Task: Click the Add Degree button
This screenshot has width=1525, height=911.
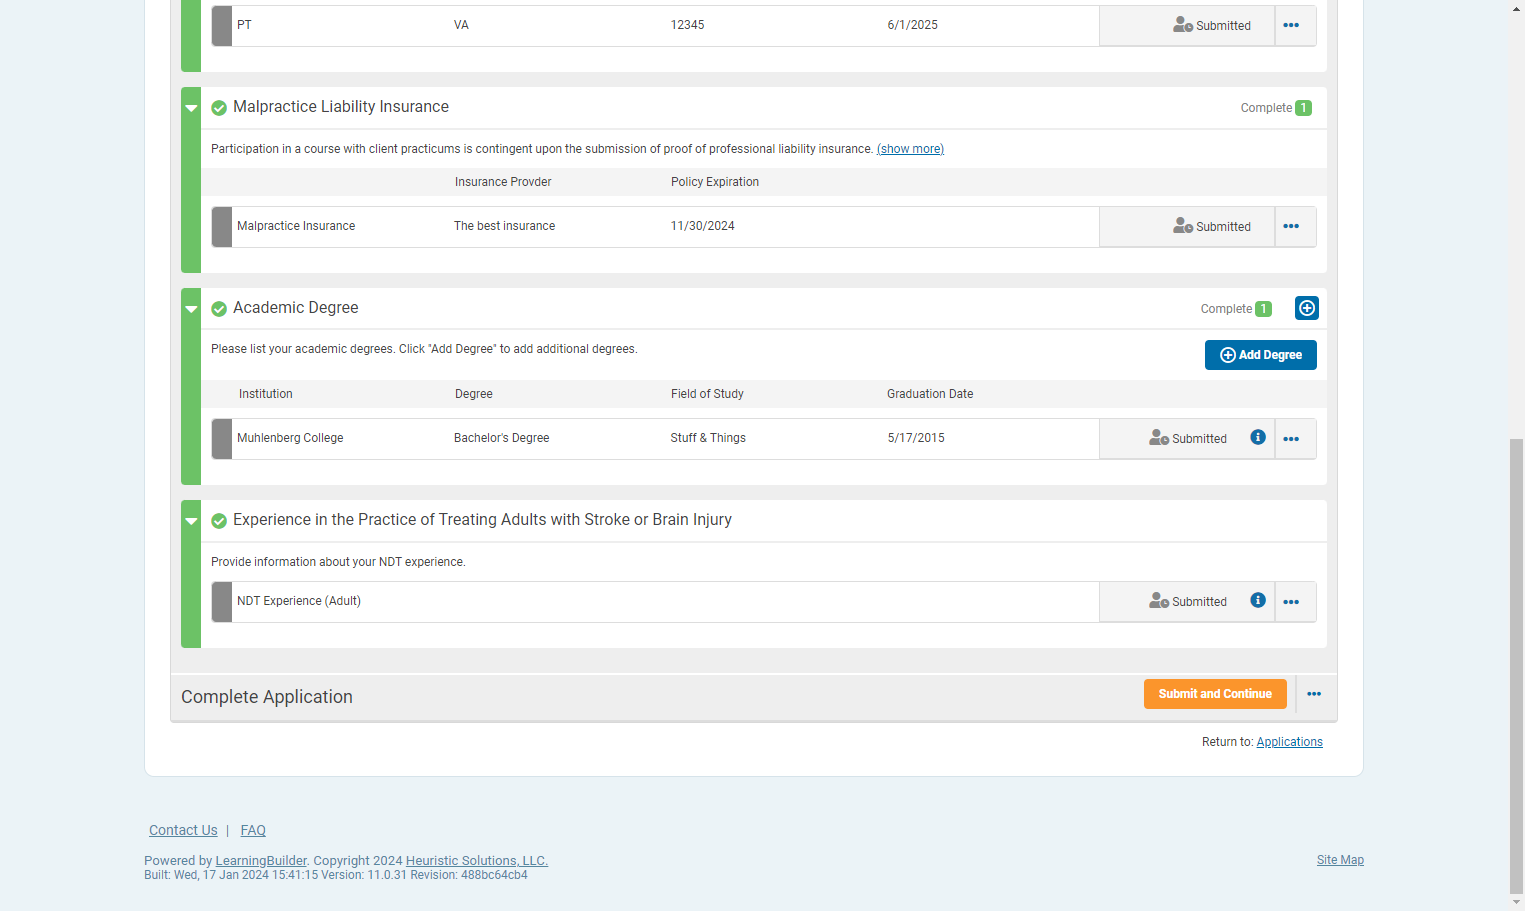Action: coord(1260,355)
